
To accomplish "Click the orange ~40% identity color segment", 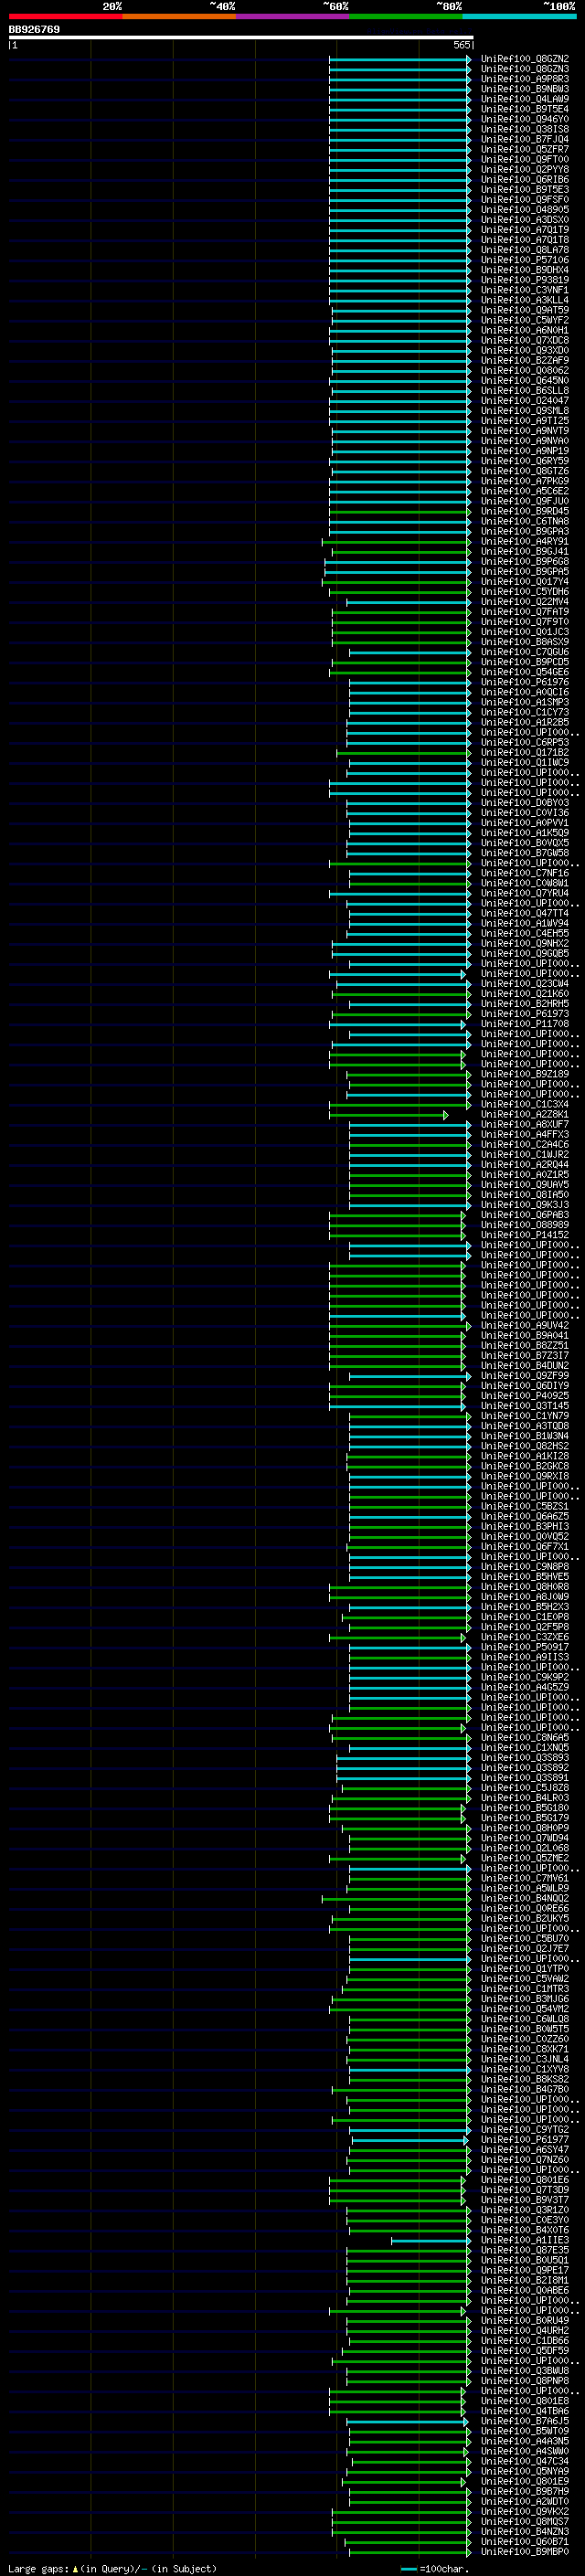I will click(179, 16).
